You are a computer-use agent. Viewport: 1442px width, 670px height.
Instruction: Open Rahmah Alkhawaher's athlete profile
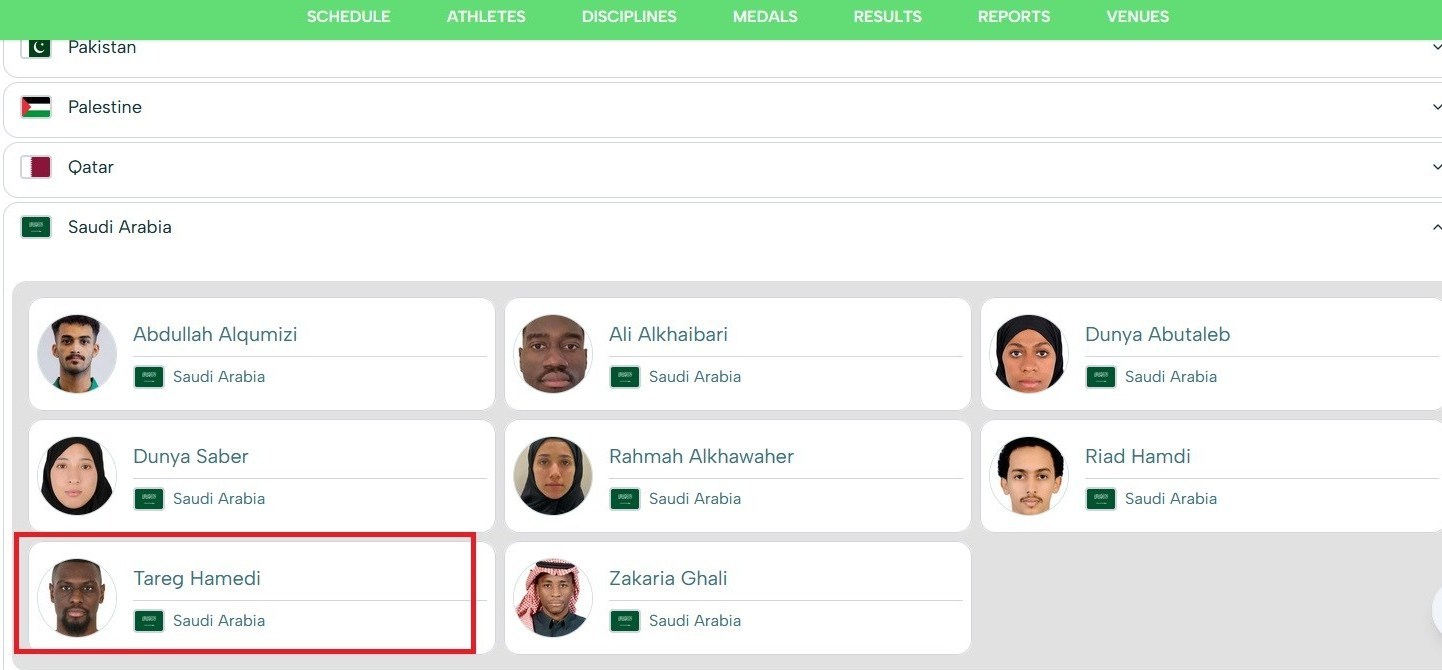[x=702, y=456]
